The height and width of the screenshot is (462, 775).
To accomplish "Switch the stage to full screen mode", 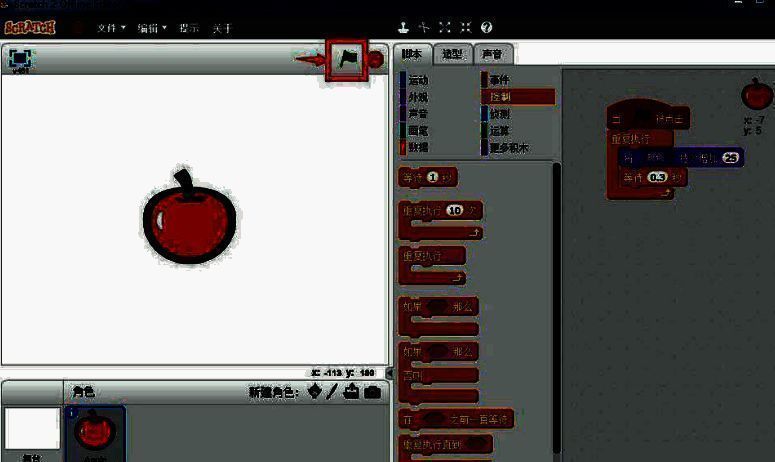I will 20,59.
